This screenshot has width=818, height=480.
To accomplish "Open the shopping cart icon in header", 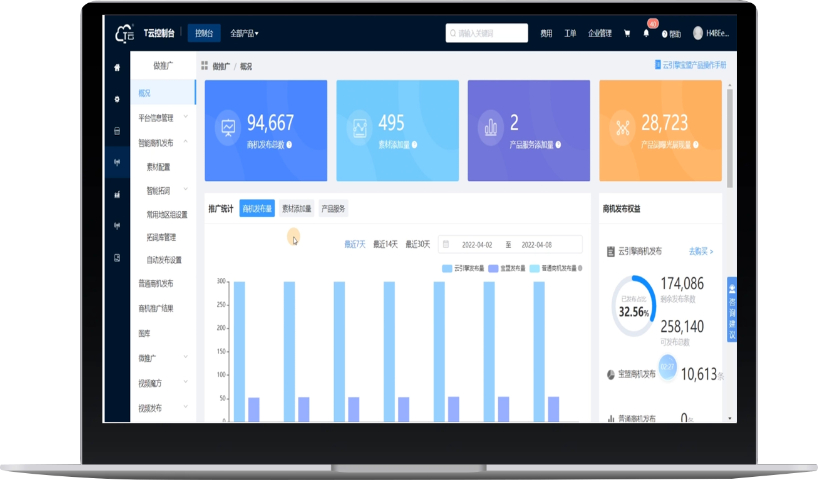I will pyautogui.click(x=627, y=33).
